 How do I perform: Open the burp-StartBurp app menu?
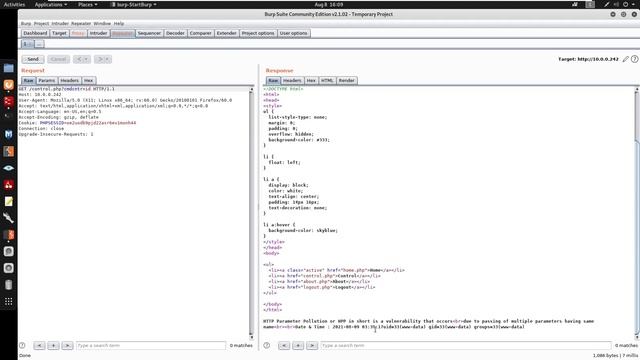click(133, 4)
